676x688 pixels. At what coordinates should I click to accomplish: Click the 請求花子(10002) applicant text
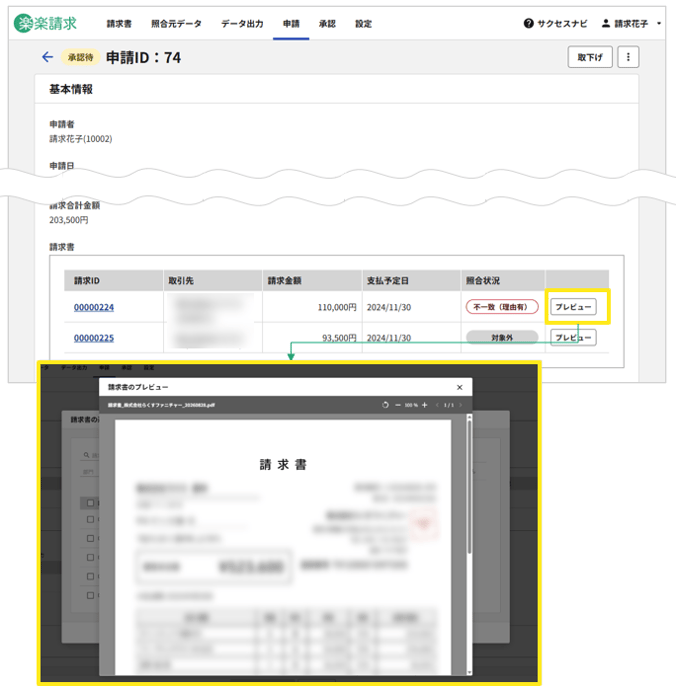[x=81, y=139]
